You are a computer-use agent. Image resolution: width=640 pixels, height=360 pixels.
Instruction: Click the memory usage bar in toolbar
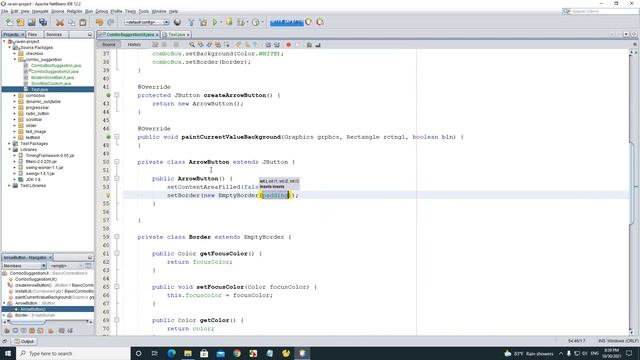point(287,22)
